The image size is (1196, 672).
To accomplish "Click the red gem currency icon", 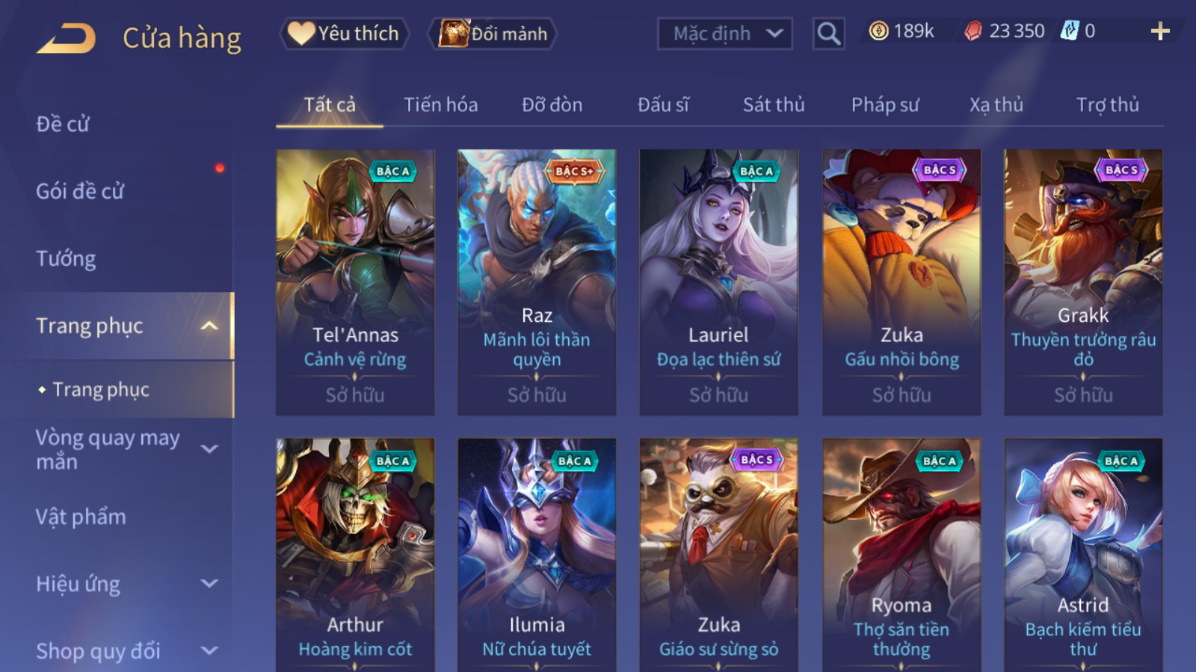I will click(x=973, y=31).
